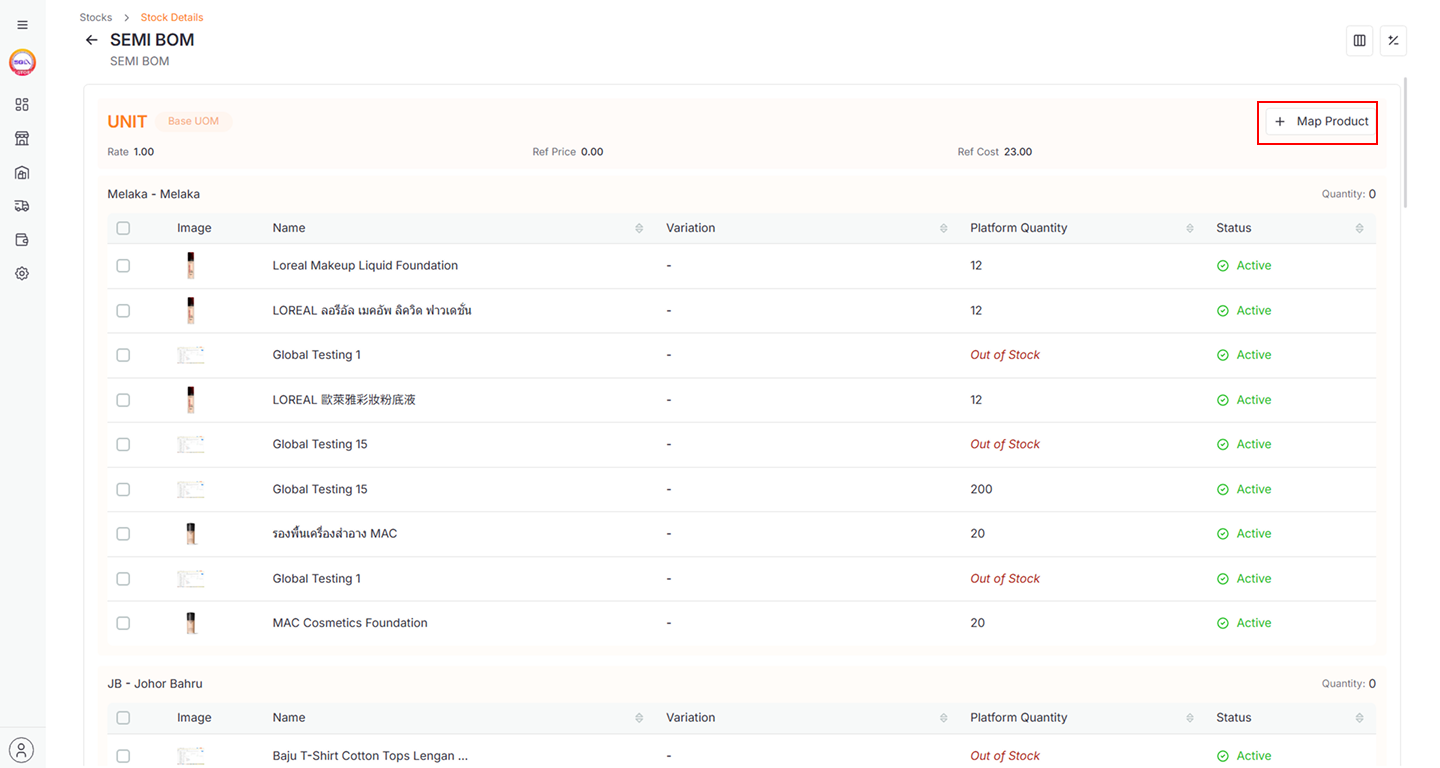Select all rows in Melaka table
This screenshot has height=768, width=1440.
123,228
